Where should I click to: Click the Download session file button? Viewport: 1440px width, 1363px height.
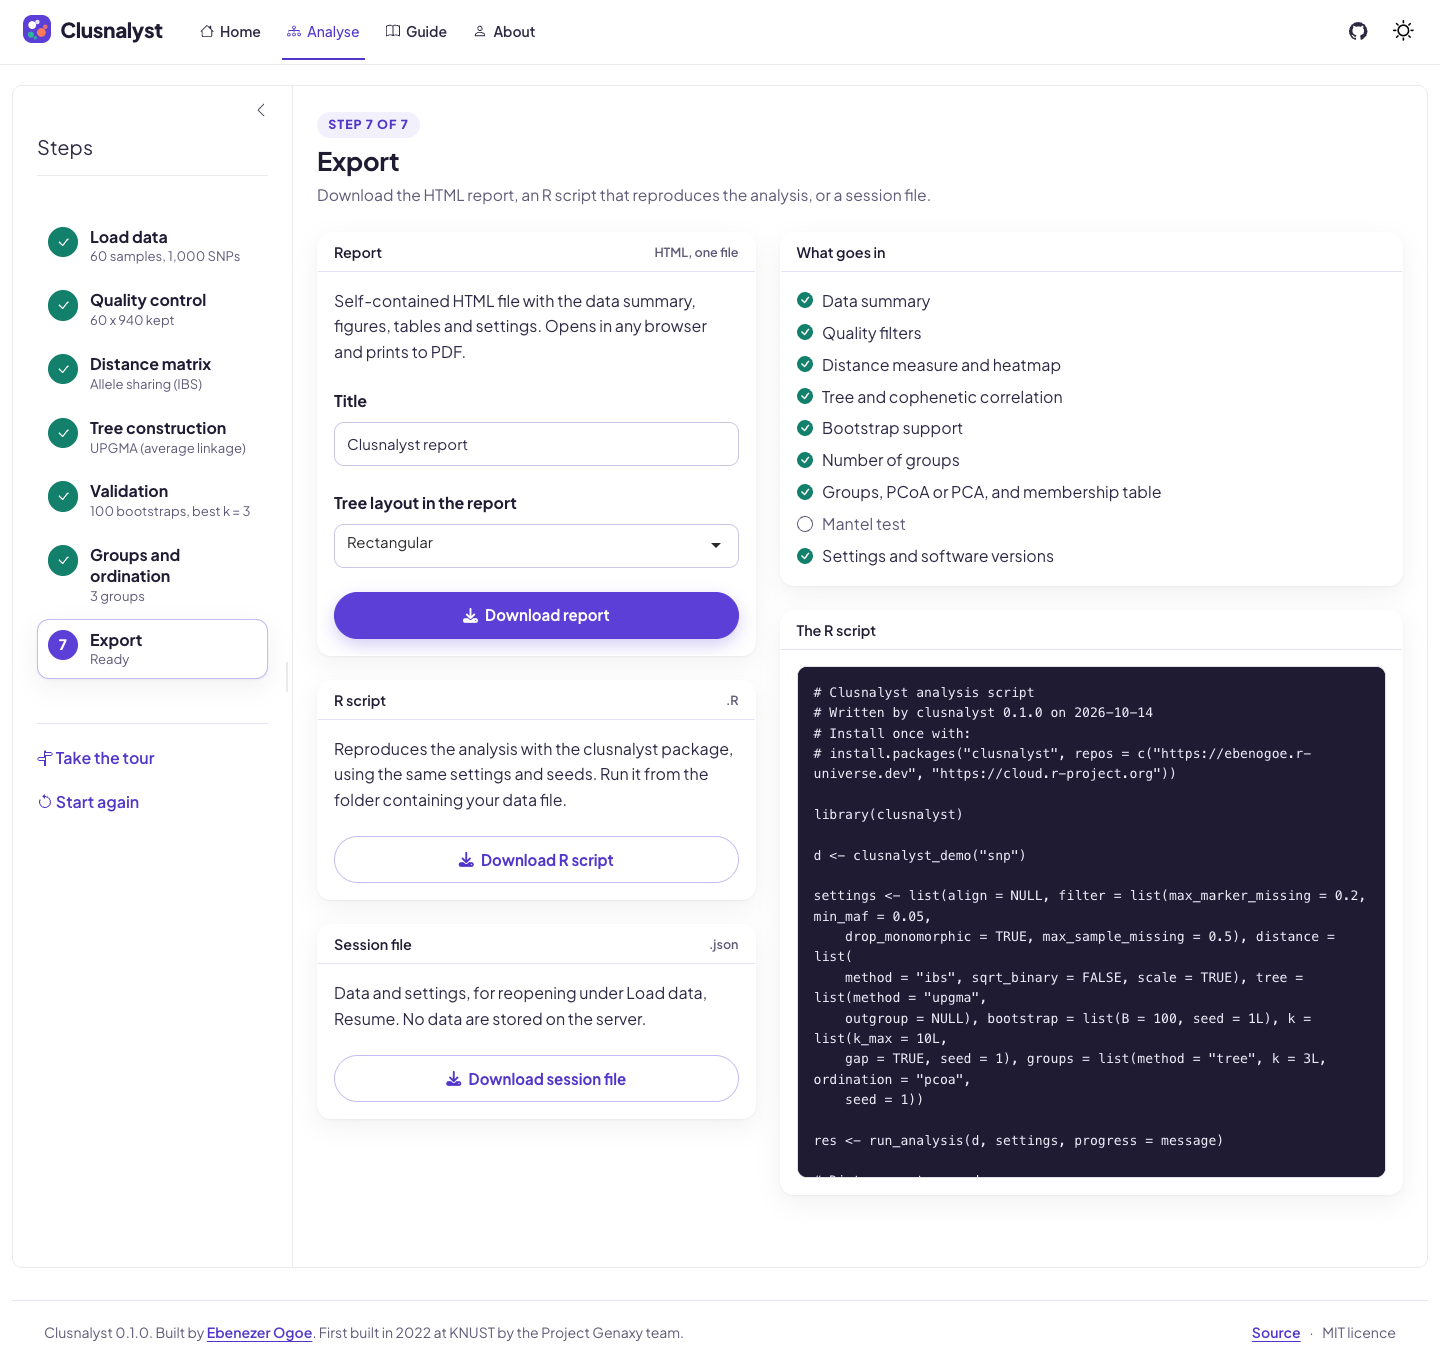(536, 1079)
